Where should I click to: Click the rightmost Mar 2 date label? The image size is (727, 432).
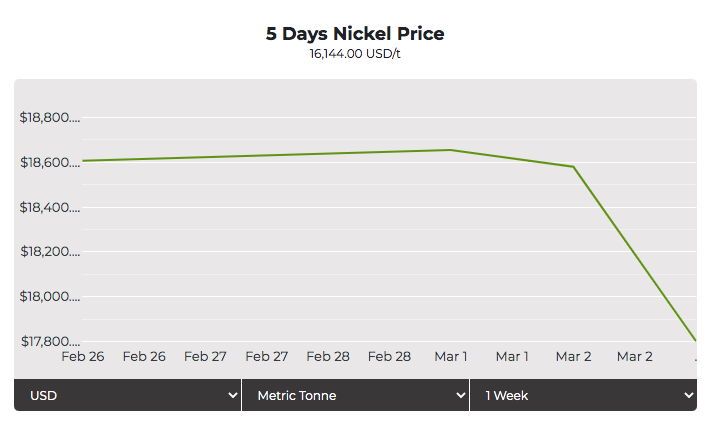point(635,356)
